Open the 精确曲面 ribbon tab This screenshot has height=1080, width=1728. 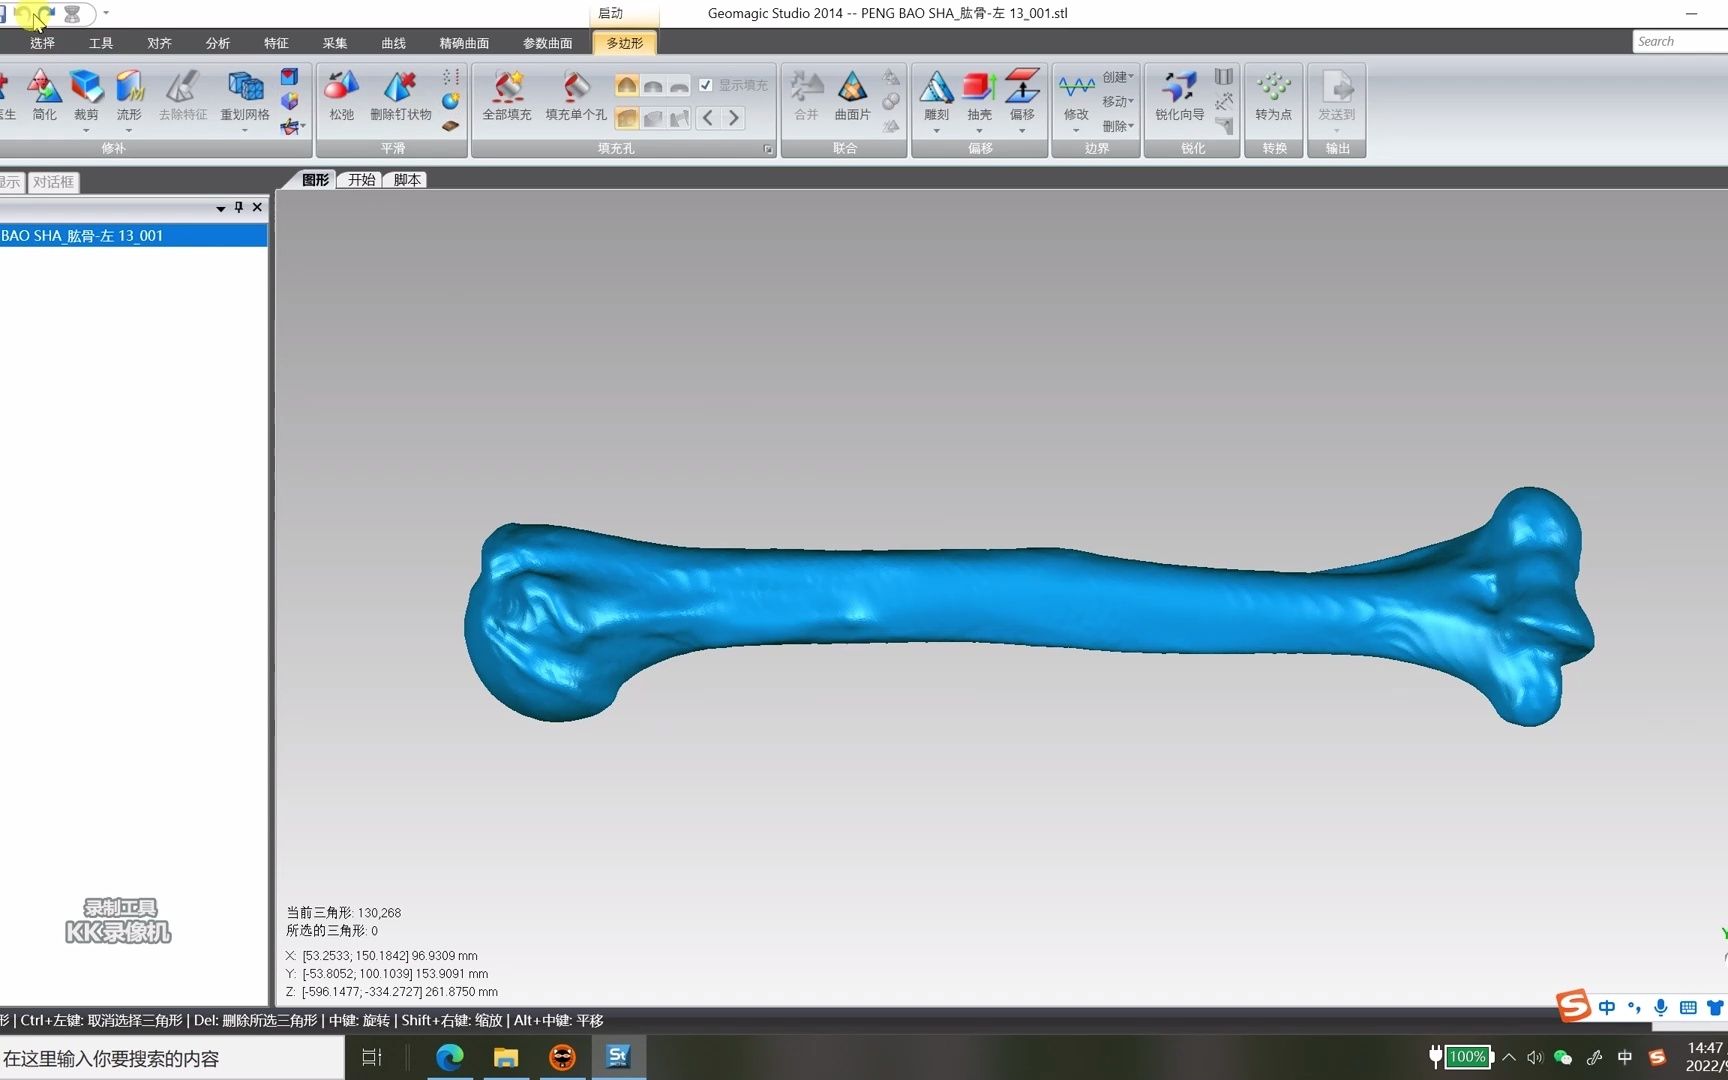tap(464, 43)
